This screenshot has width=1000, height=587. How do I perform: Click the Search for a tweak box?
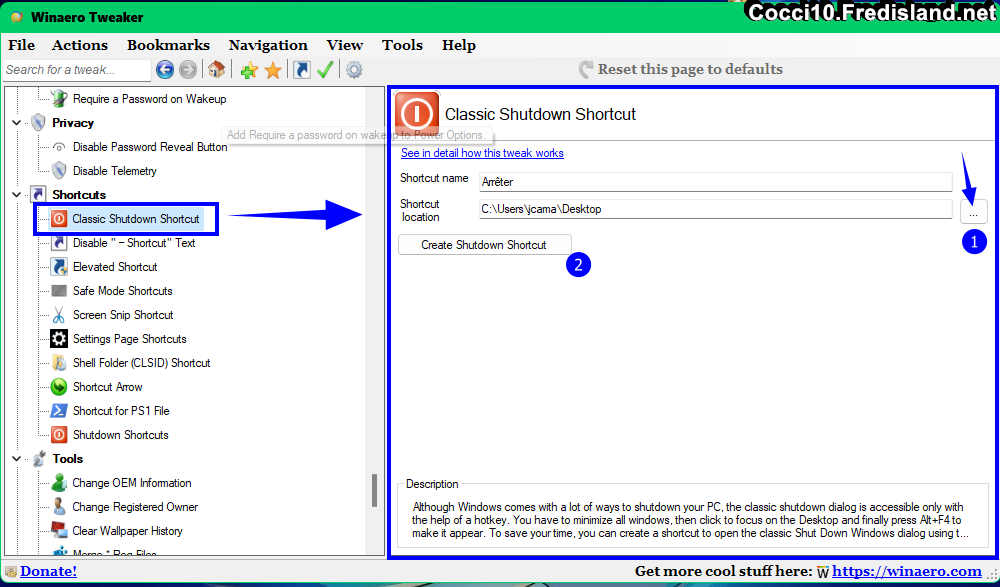point(77,70)
